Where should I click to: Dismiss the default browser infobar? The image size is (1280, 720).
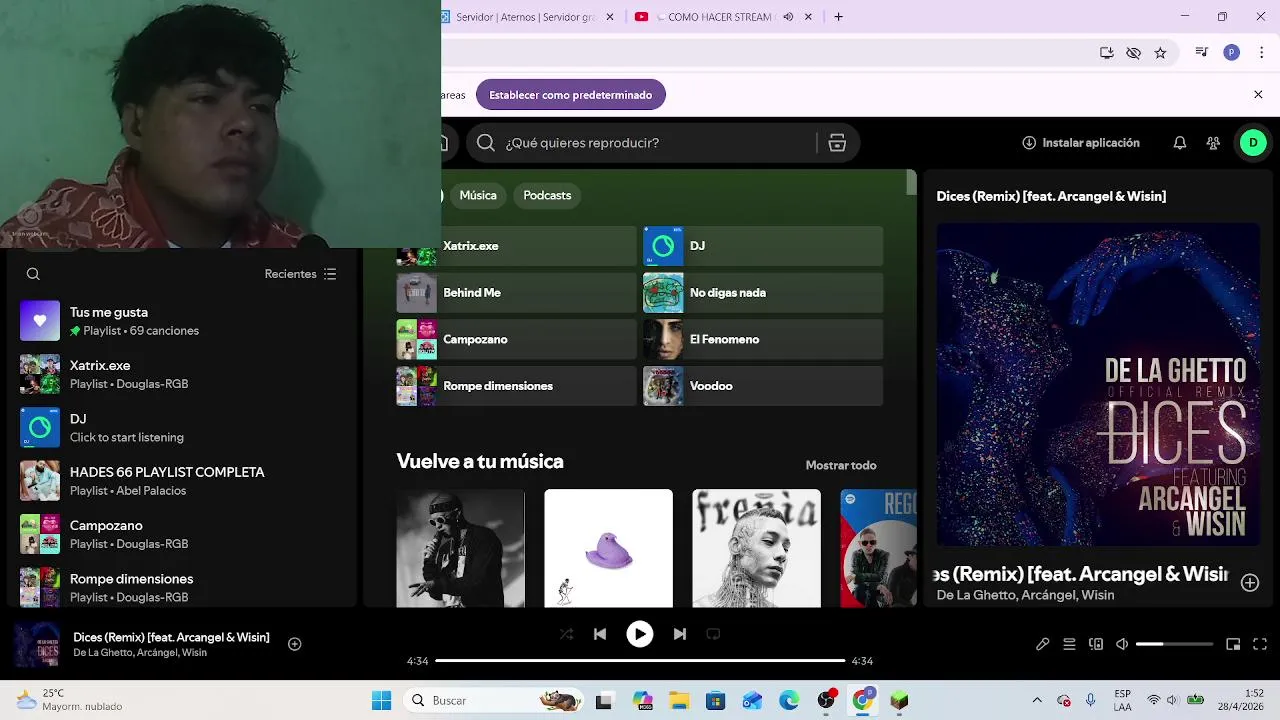click(x=1258, y=94)
